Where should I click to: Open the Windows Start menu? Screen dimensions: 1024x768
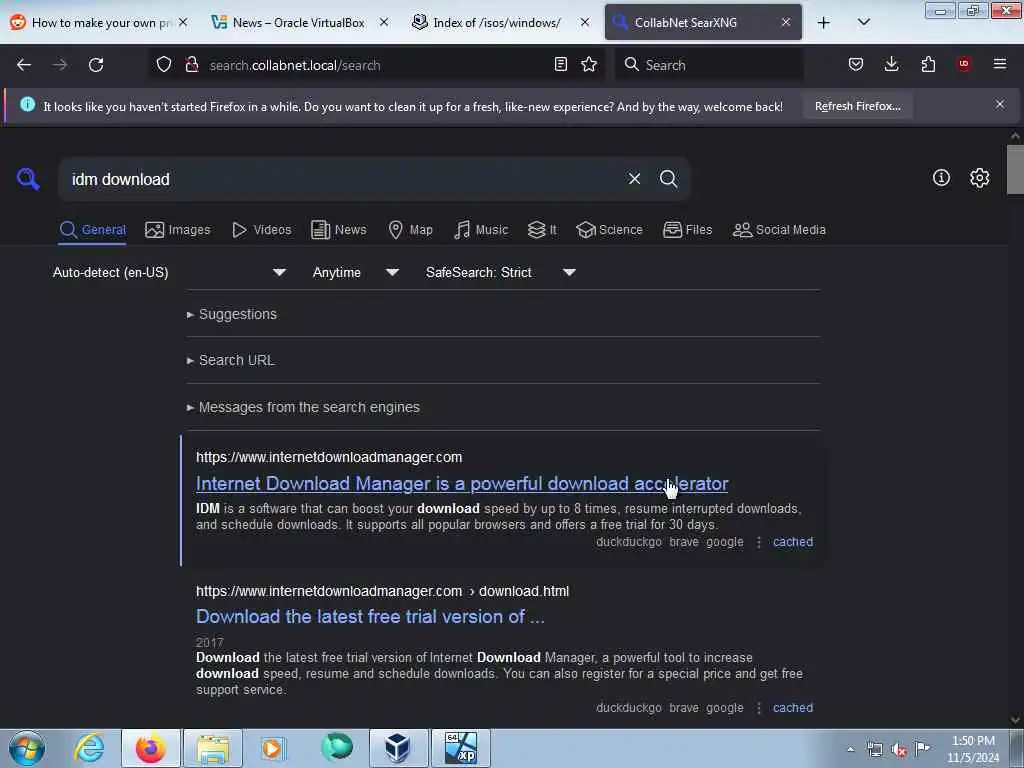click(x=27, y=748)
